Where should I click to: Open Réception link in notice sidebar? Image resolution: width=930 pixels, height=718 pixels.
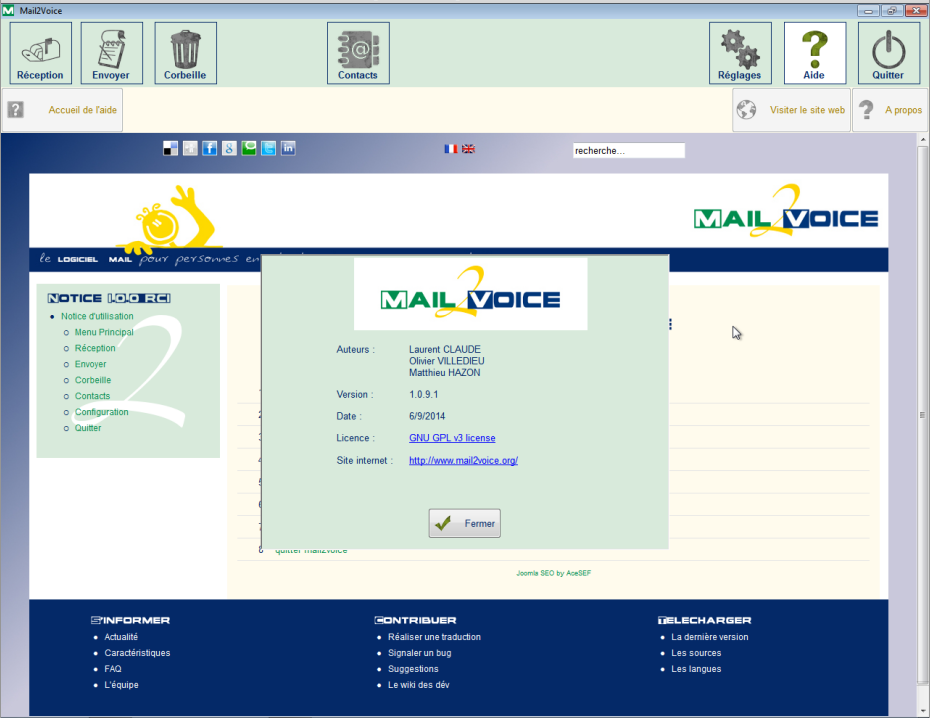tap(95, 348)
